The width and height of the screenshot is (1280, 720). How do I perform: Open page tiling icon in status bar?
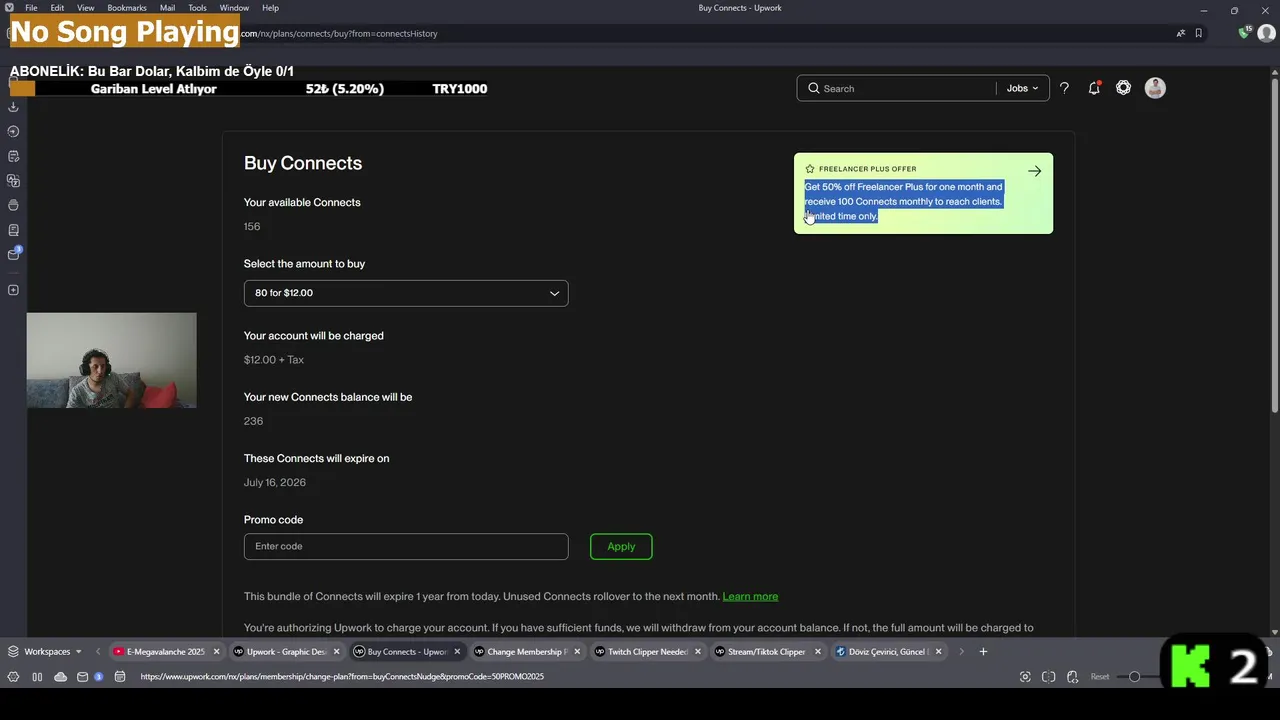pos(1048,677)
